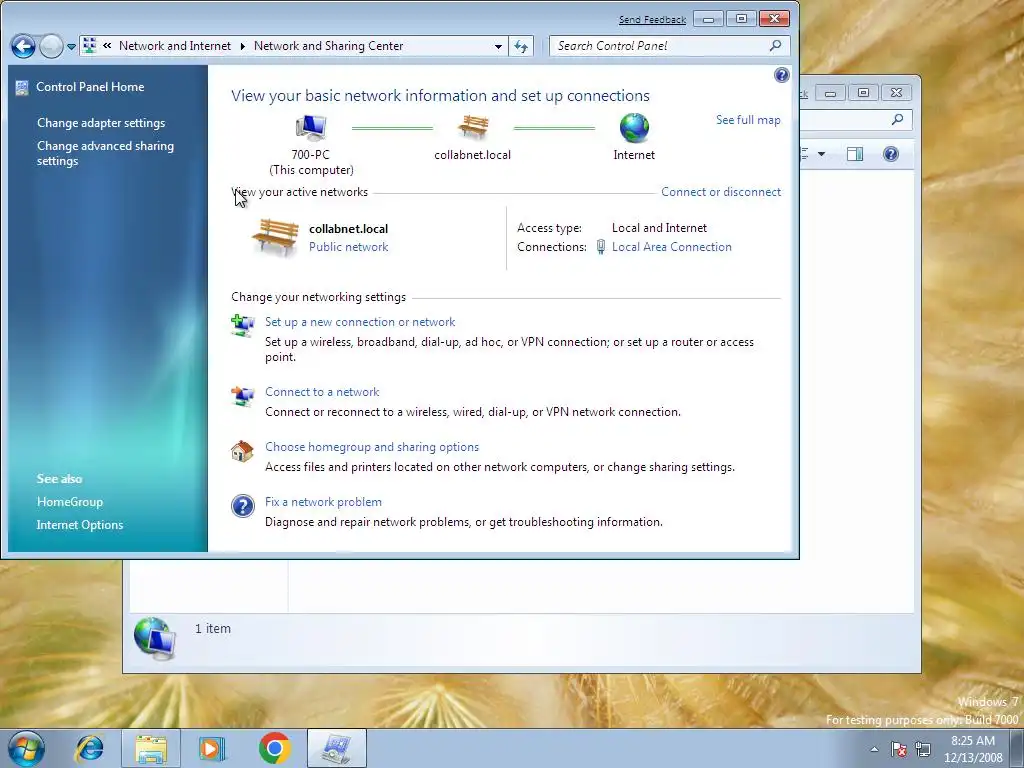Open Local Area Connection link
Image resolution: width=1024 pixels, height=768 pixels.
pos(671,247)
